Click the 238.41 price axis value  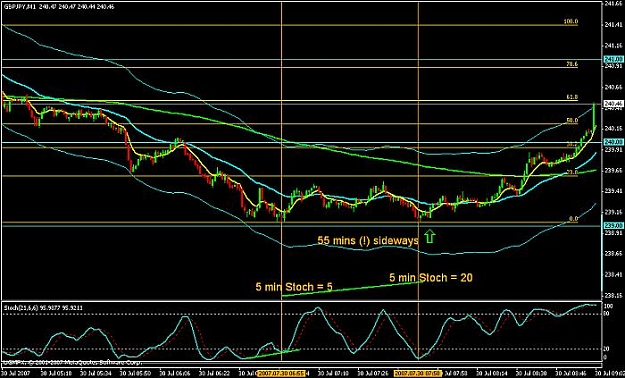(x=613, y=274)
